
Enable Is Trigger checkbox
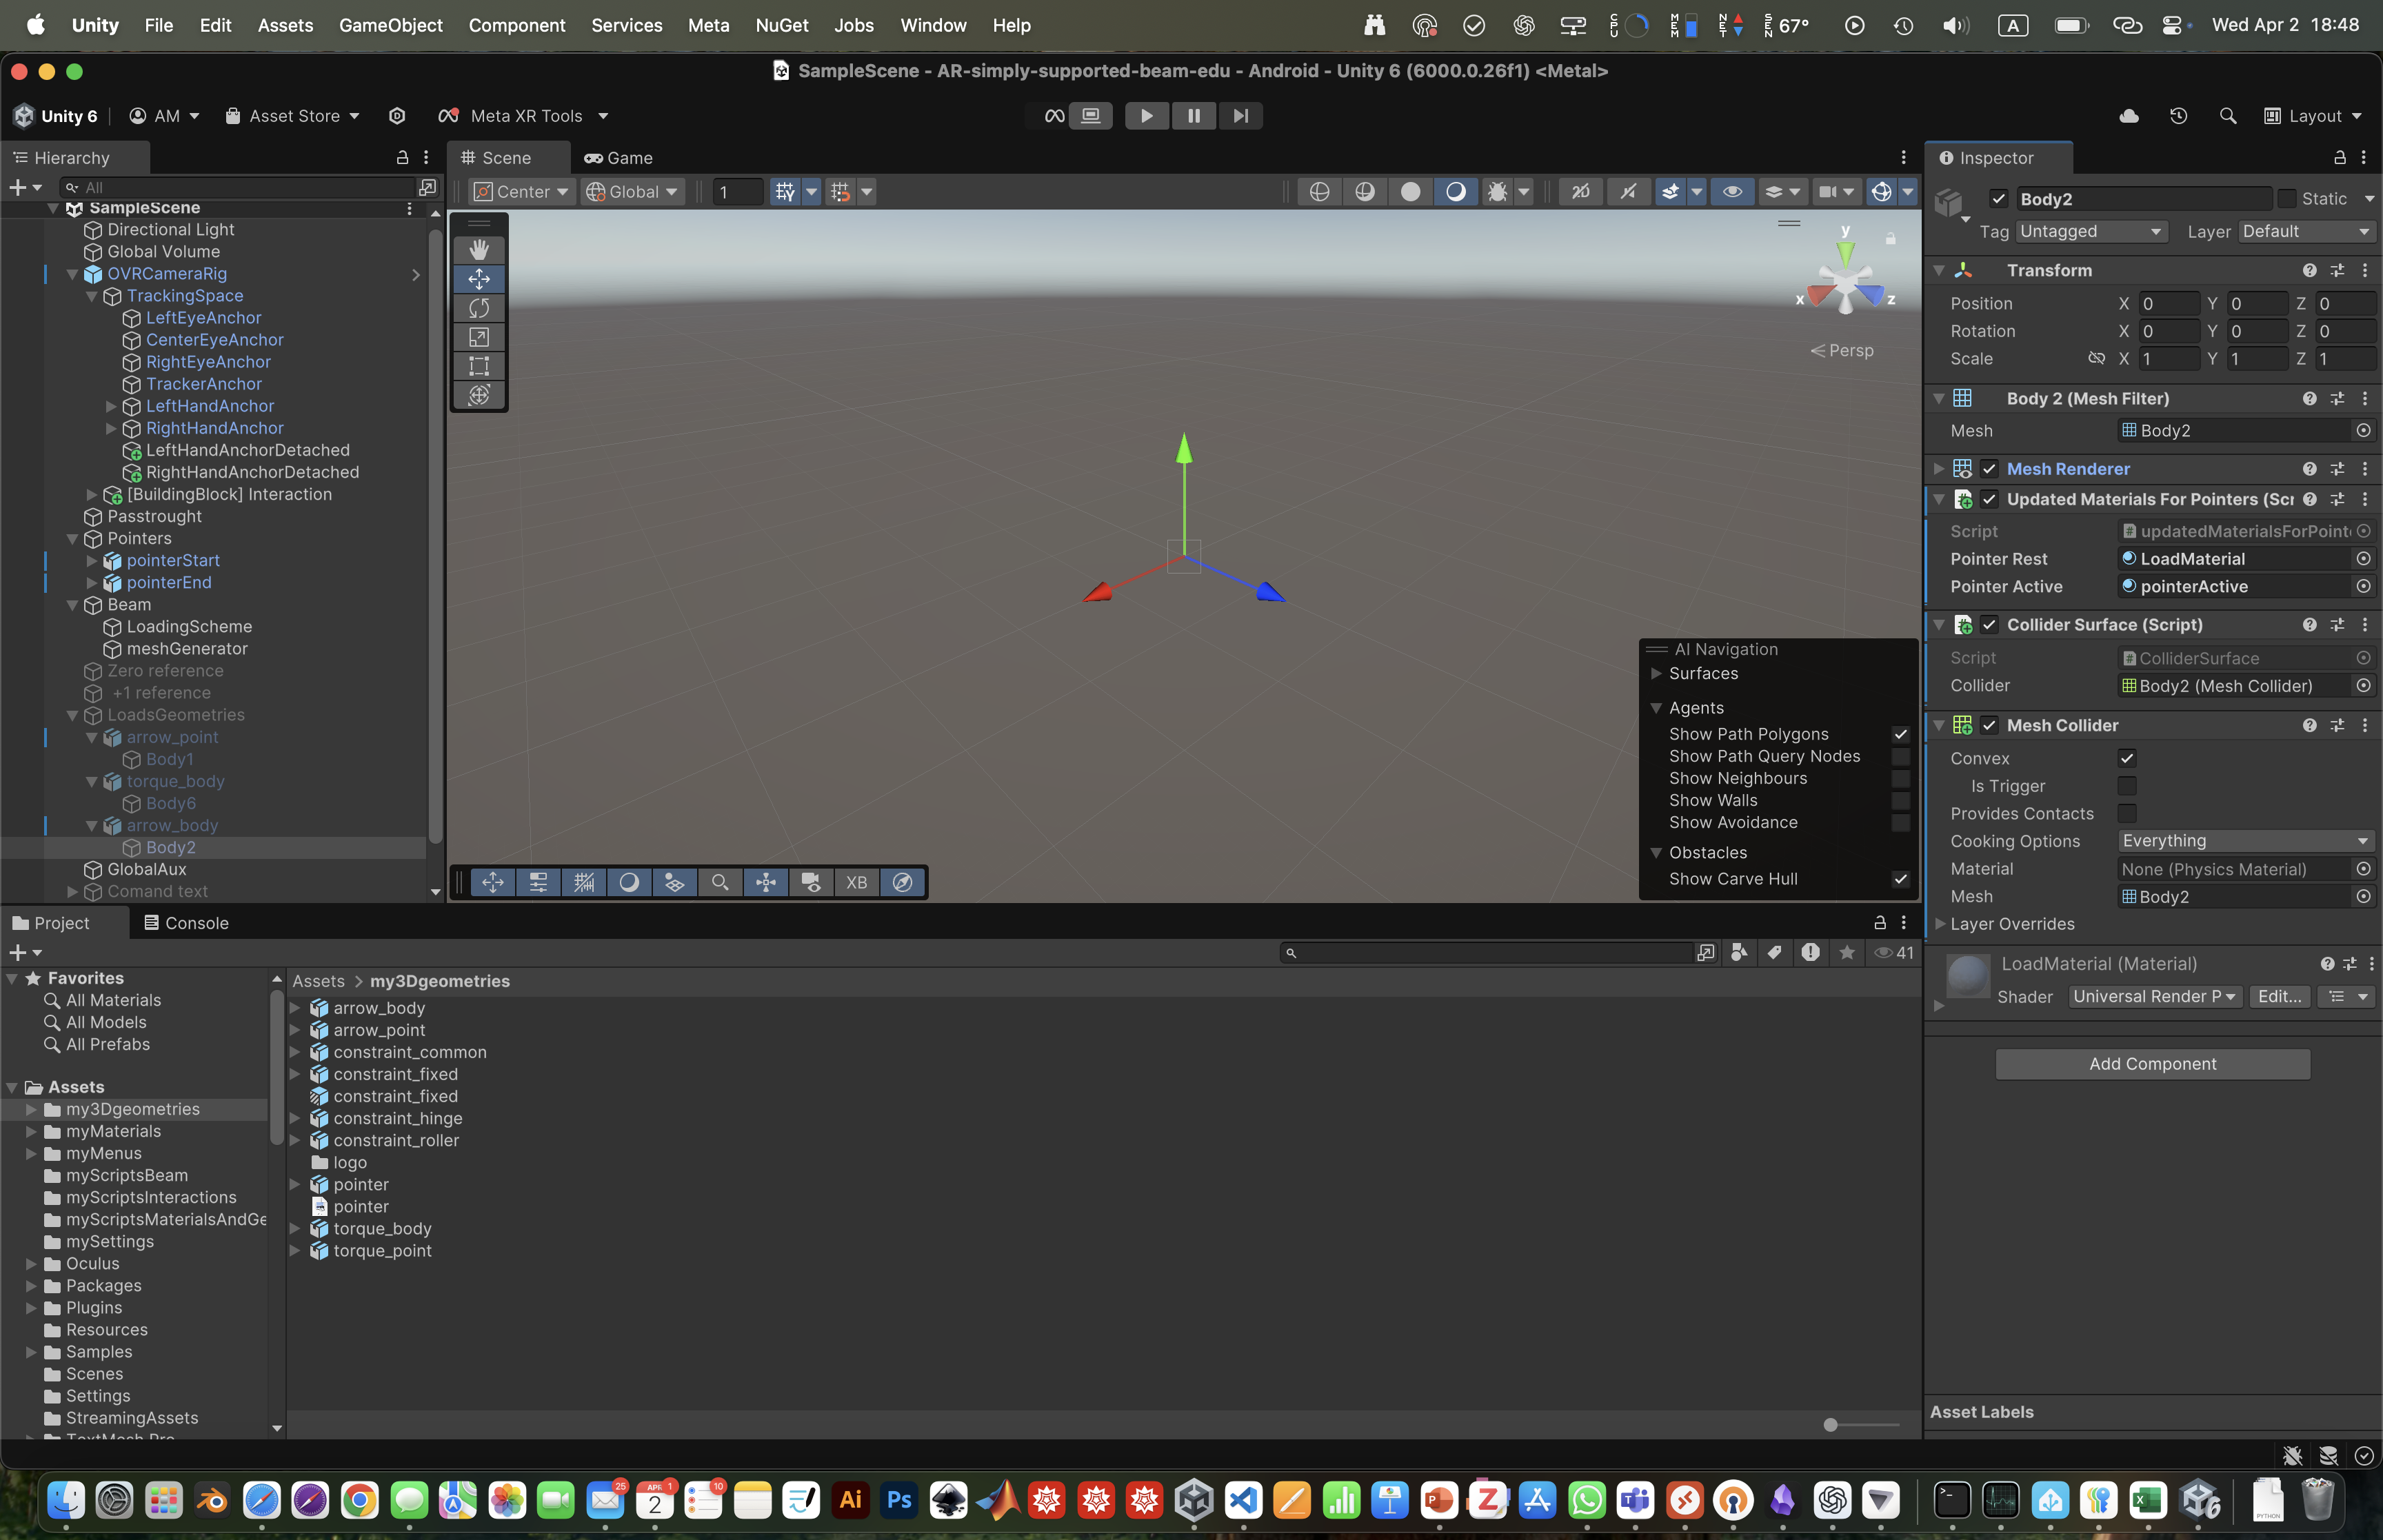click(2127, 786)
